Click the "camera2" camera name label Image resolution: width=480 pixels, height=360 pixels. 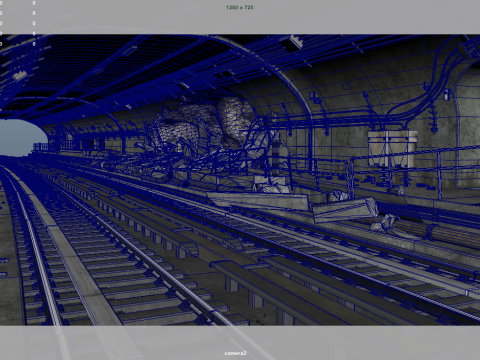235,353
